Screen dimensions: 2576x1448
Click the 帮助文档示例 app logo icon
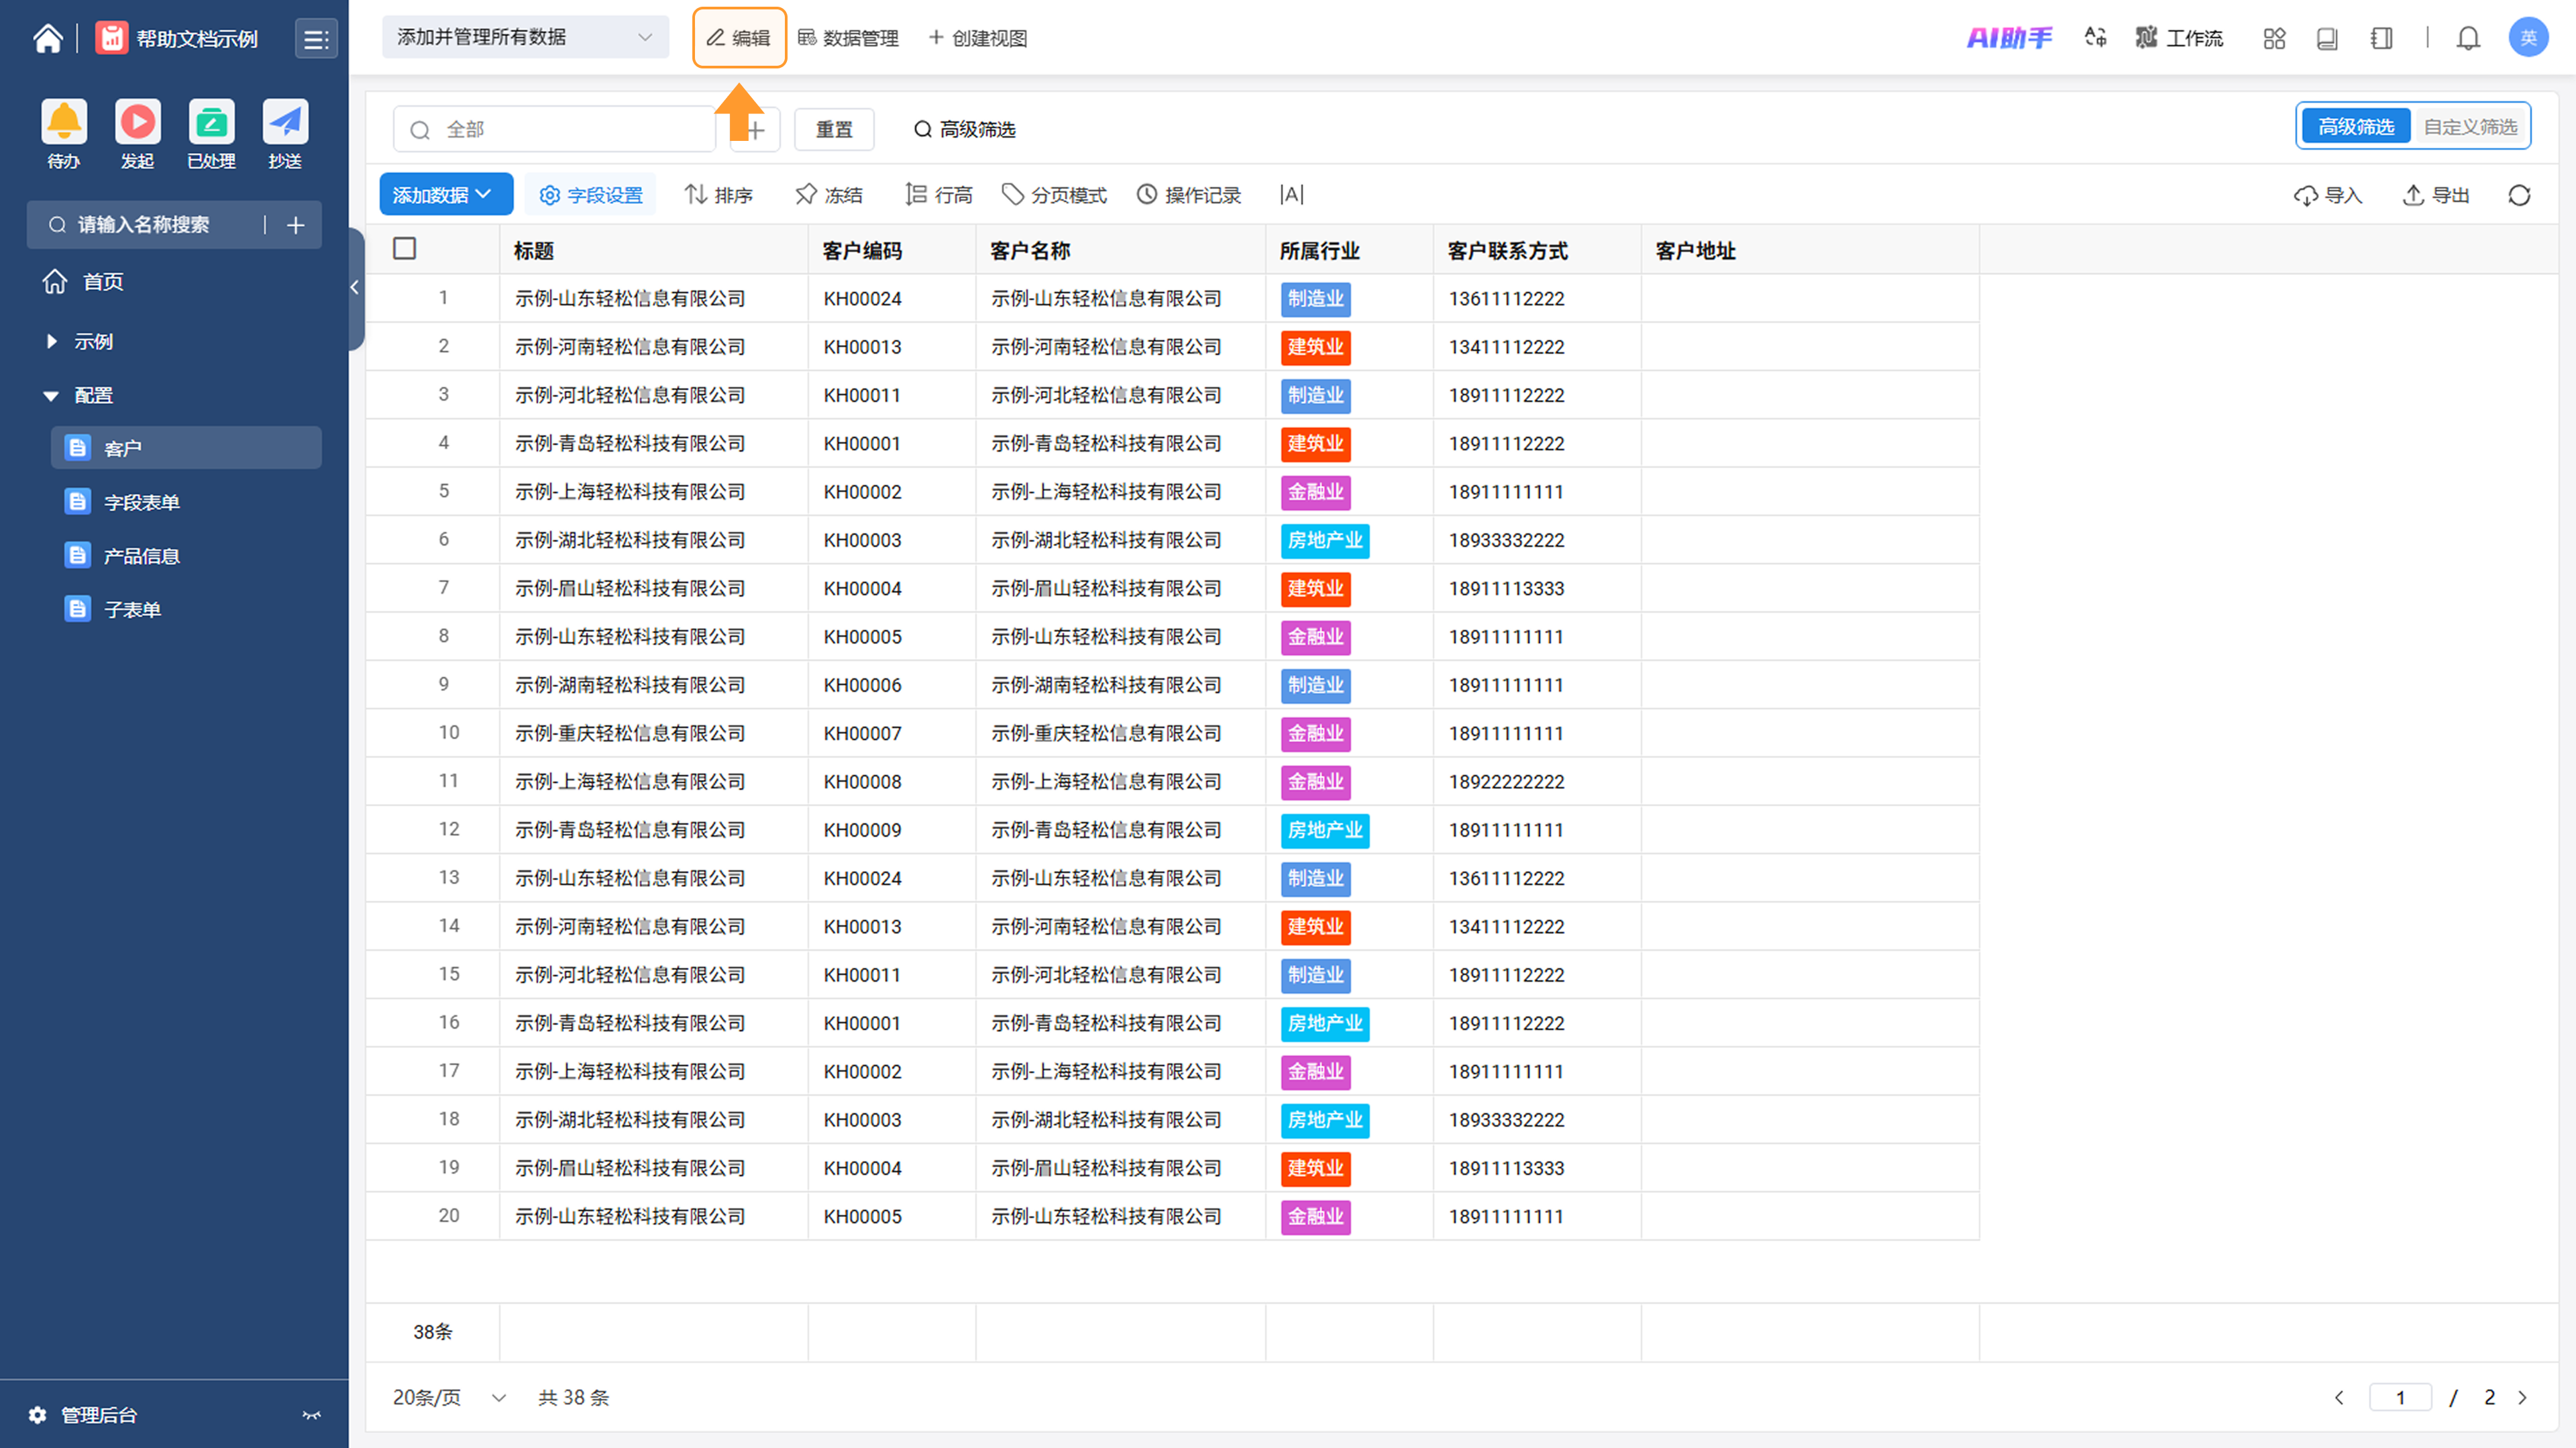pyautogui.click(x=111, y=38)
